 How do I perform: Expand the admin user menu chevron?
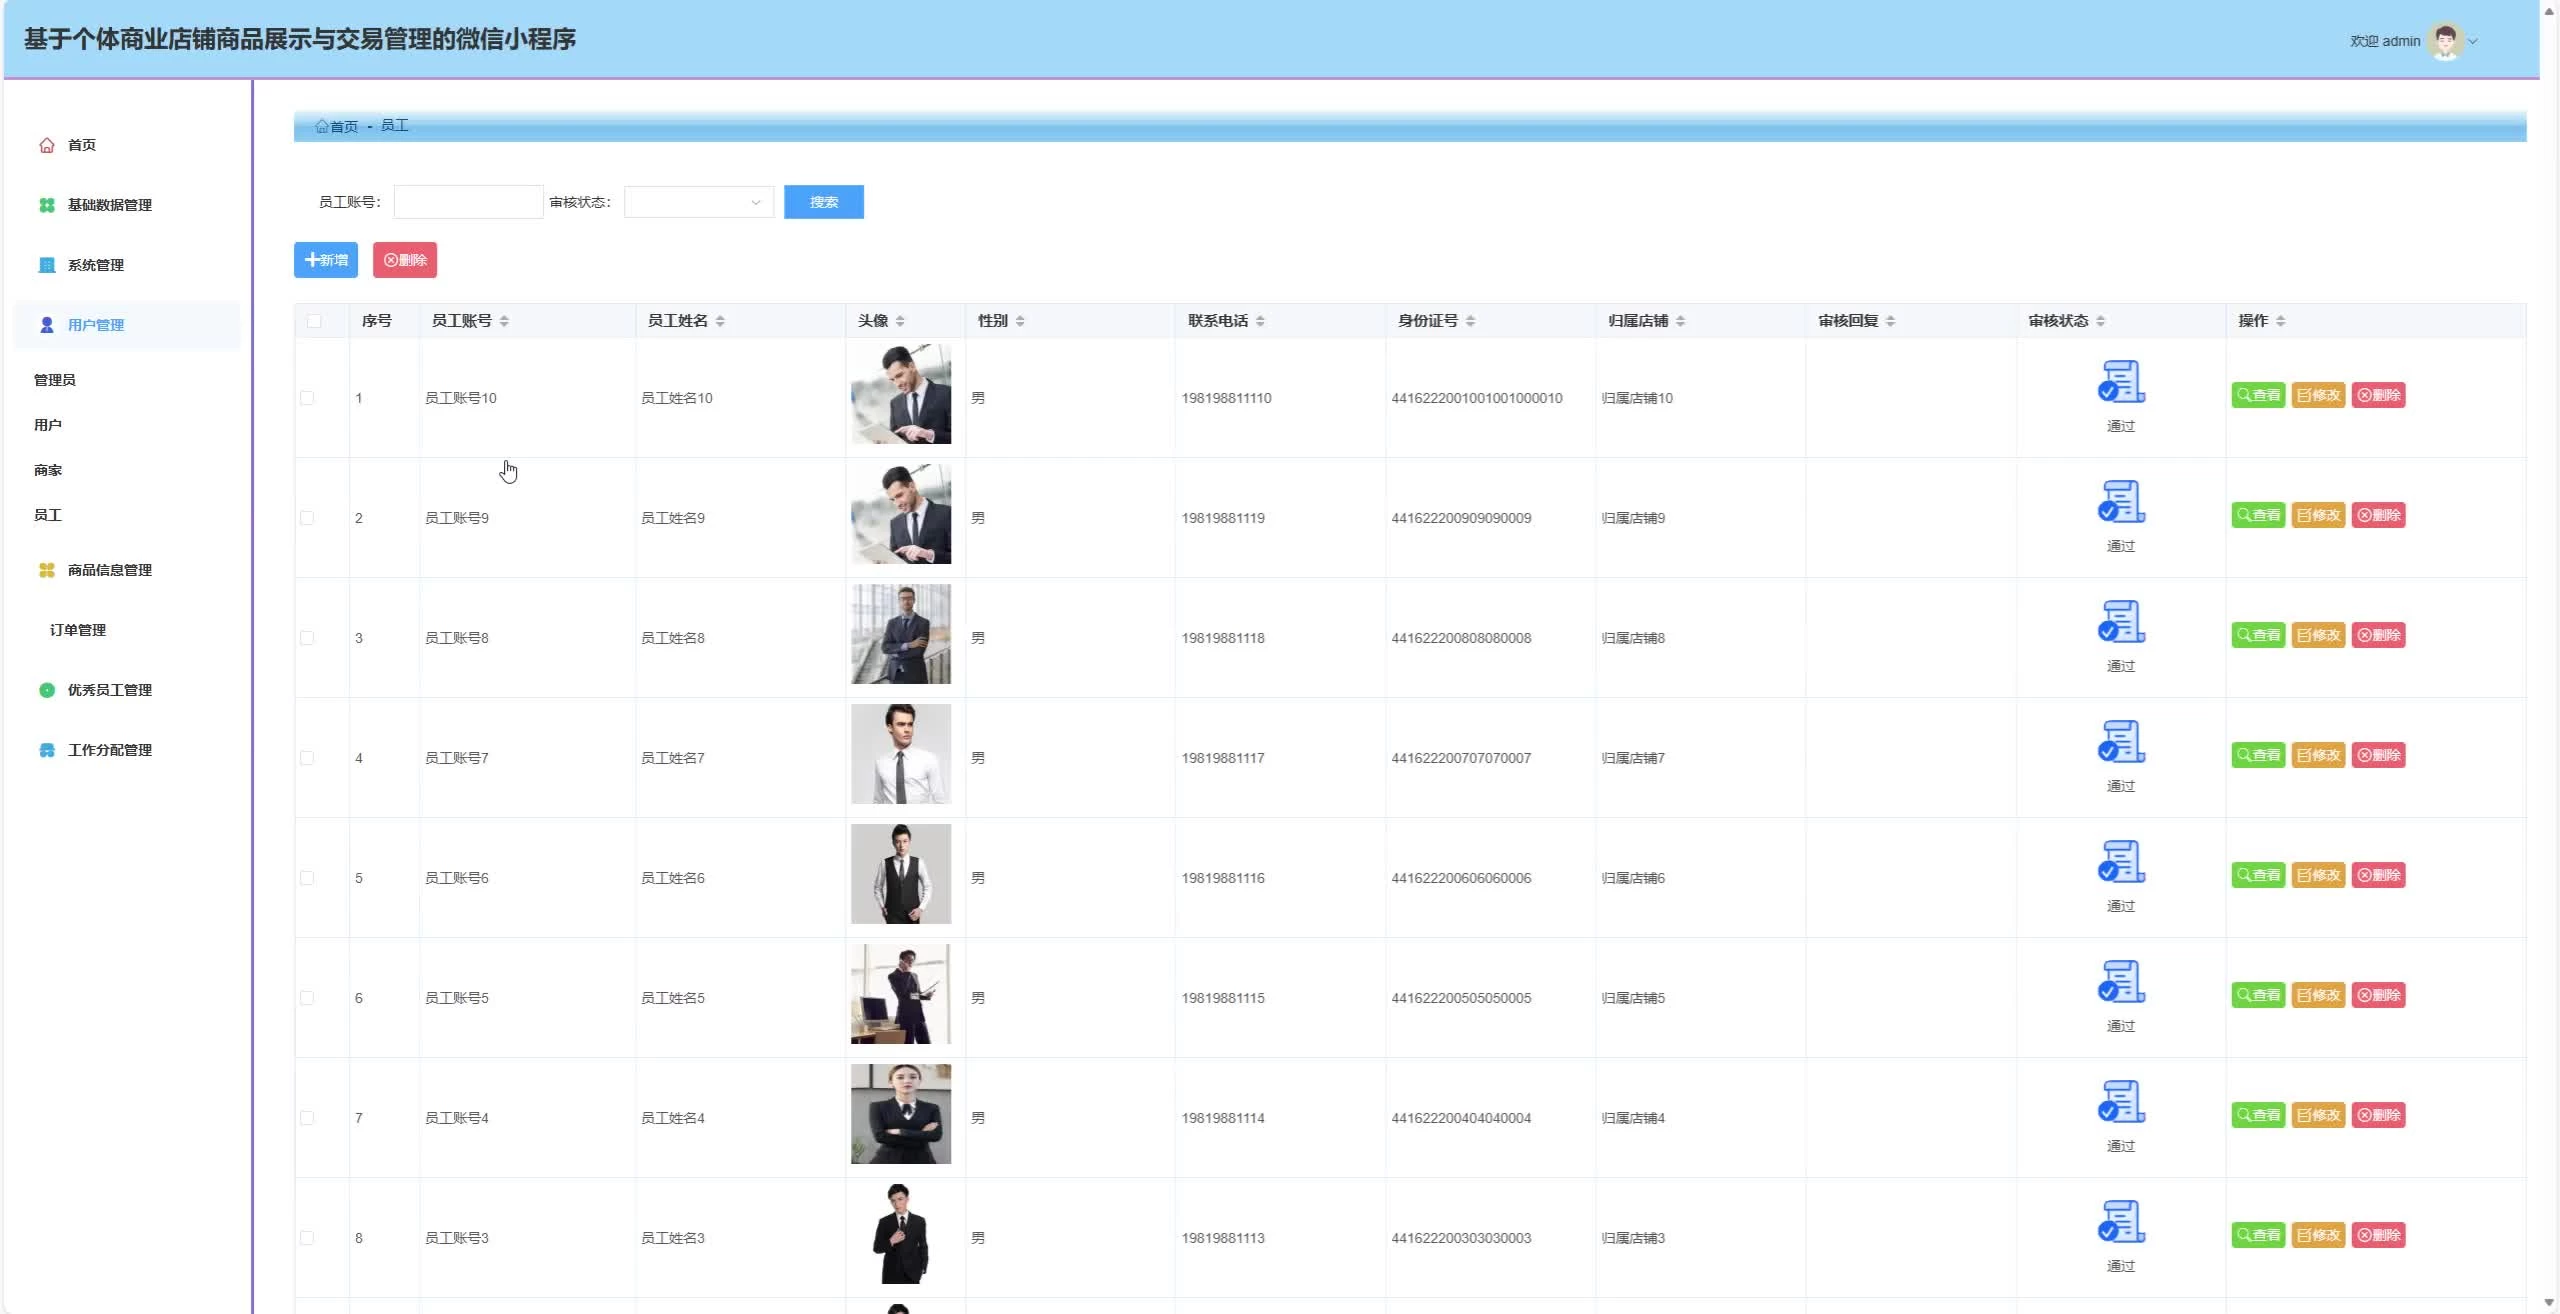coord(2473,41)
